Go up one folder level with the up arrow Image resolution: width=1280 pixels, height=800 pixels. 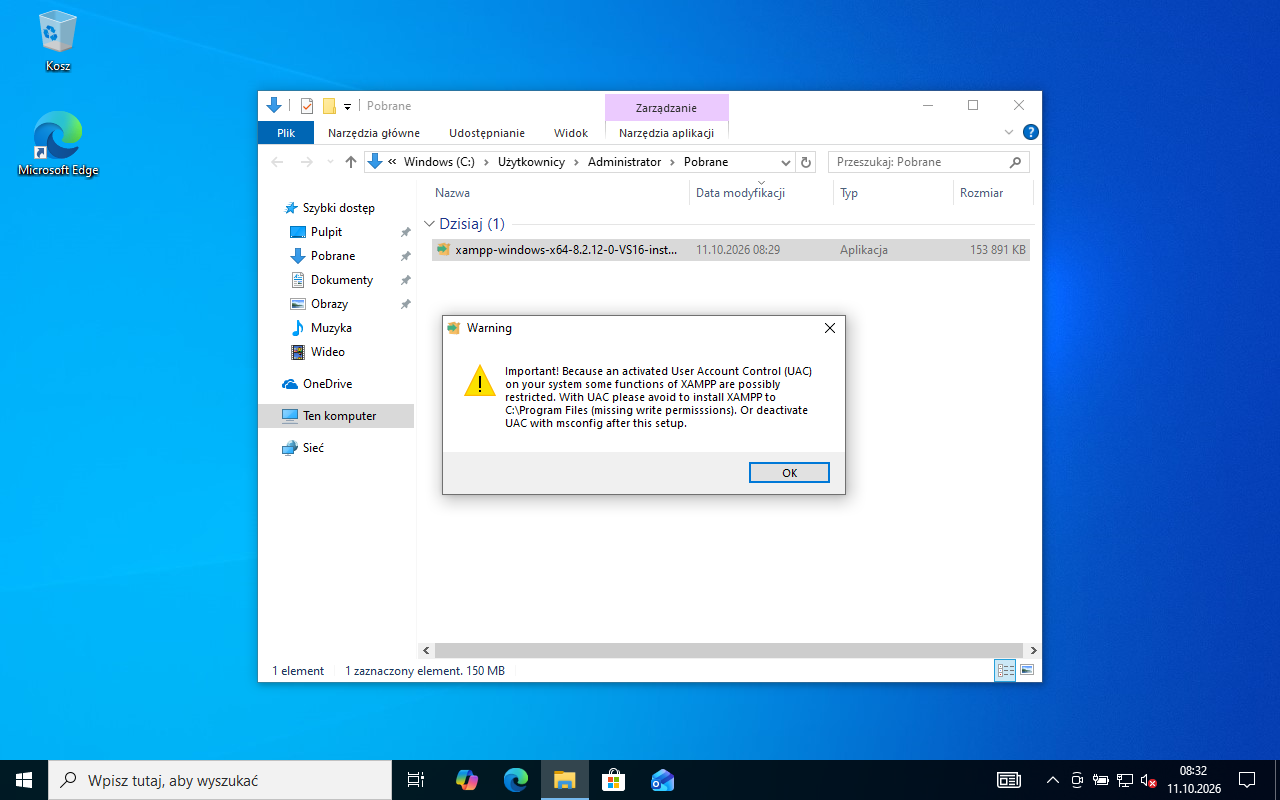click(x=350, y=162)
